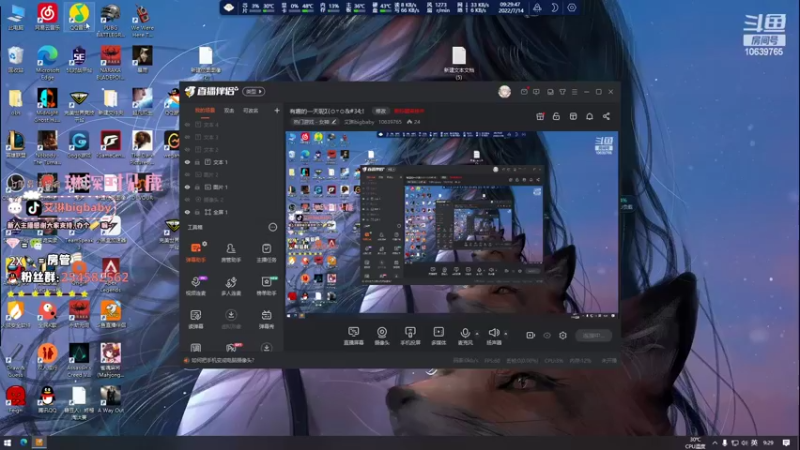This screenshot has height=450, width=800.
Task: Open the settings gear in the bottom bar
Action: point(563,335)
